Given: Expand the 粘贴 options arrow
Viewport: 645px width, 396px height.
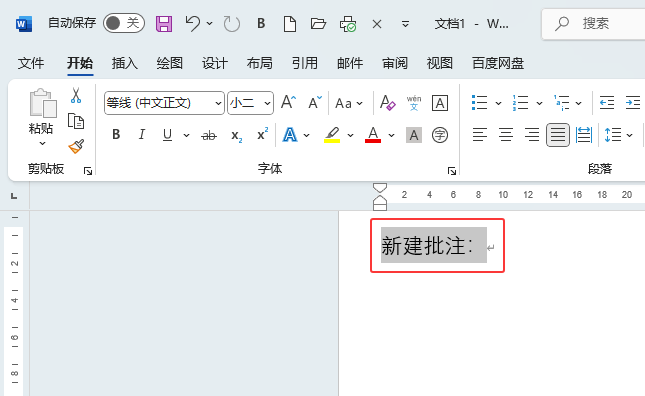Looking at the screenshot, I should click(x=42, y=144).
